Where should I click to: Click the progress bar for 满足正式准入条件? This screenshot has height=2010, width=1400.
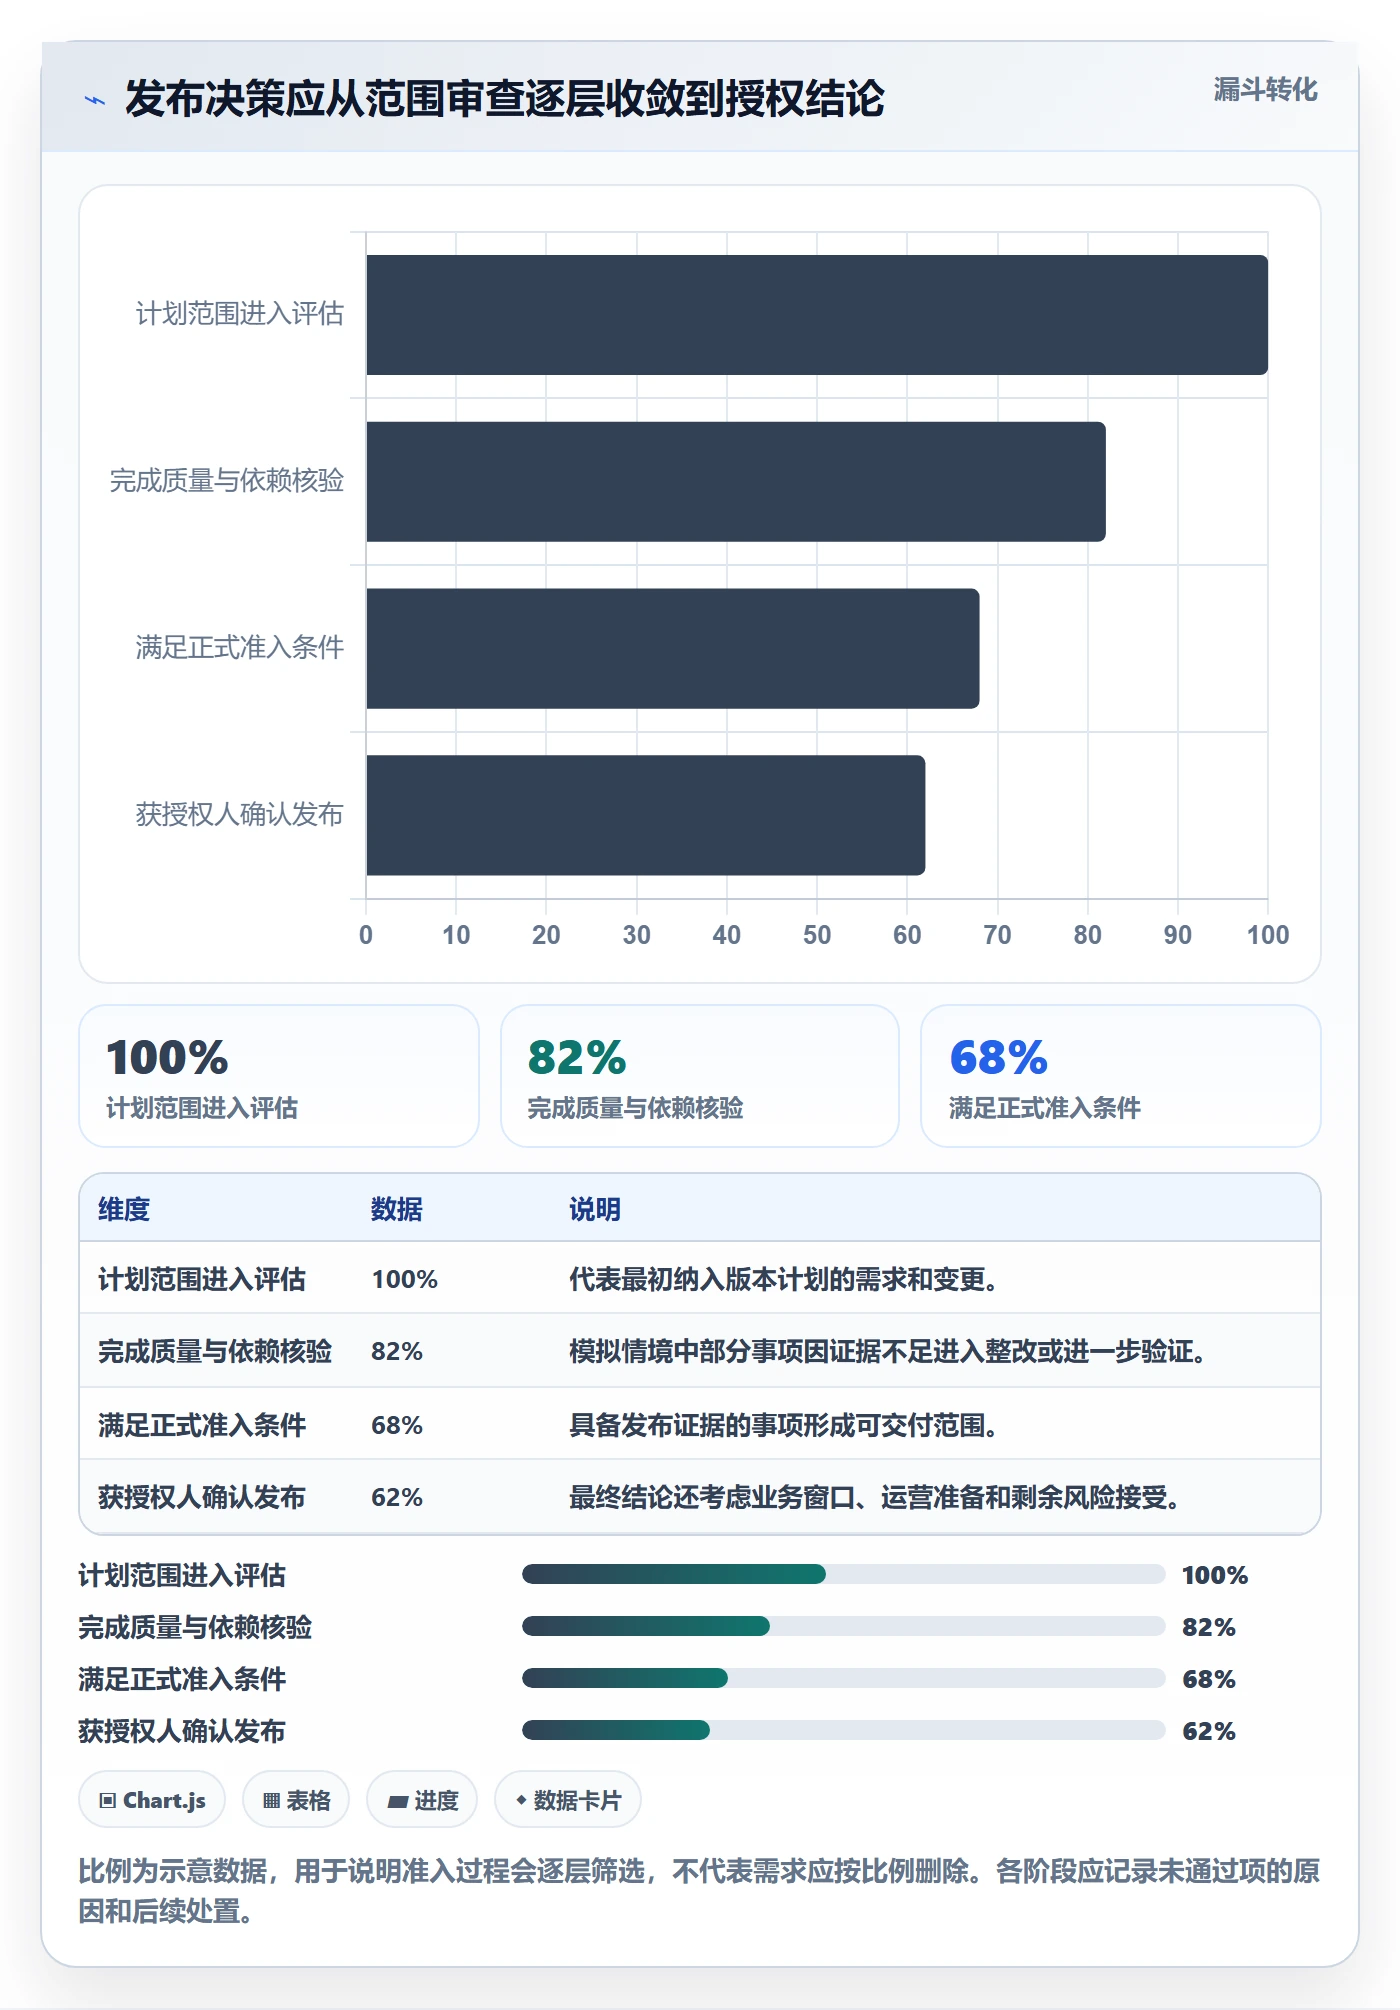coord(844,1678)
